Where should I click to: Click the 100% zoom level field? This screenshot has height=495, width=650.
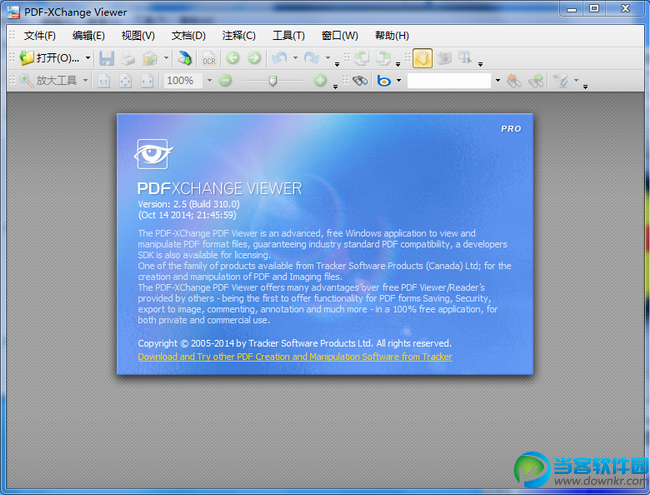click(x=183, y=80)
